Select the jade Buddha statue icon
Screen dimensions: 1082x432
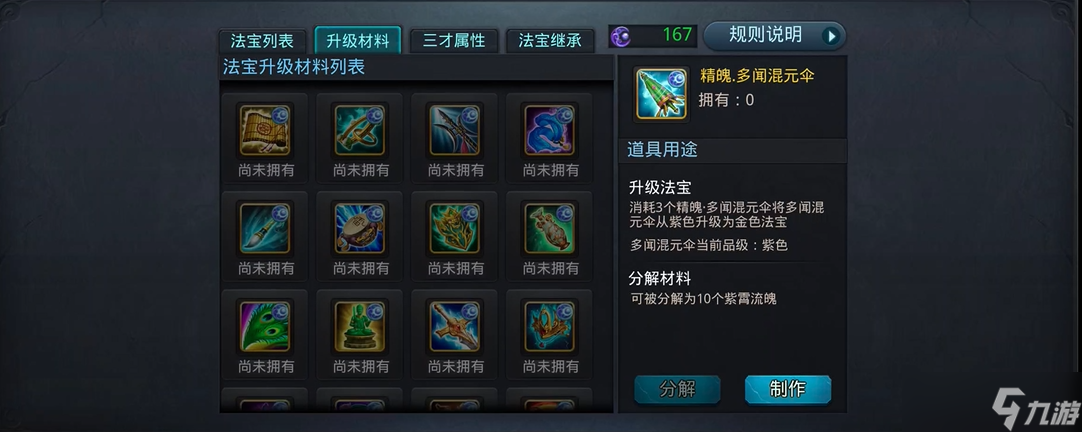click(360, 326)
